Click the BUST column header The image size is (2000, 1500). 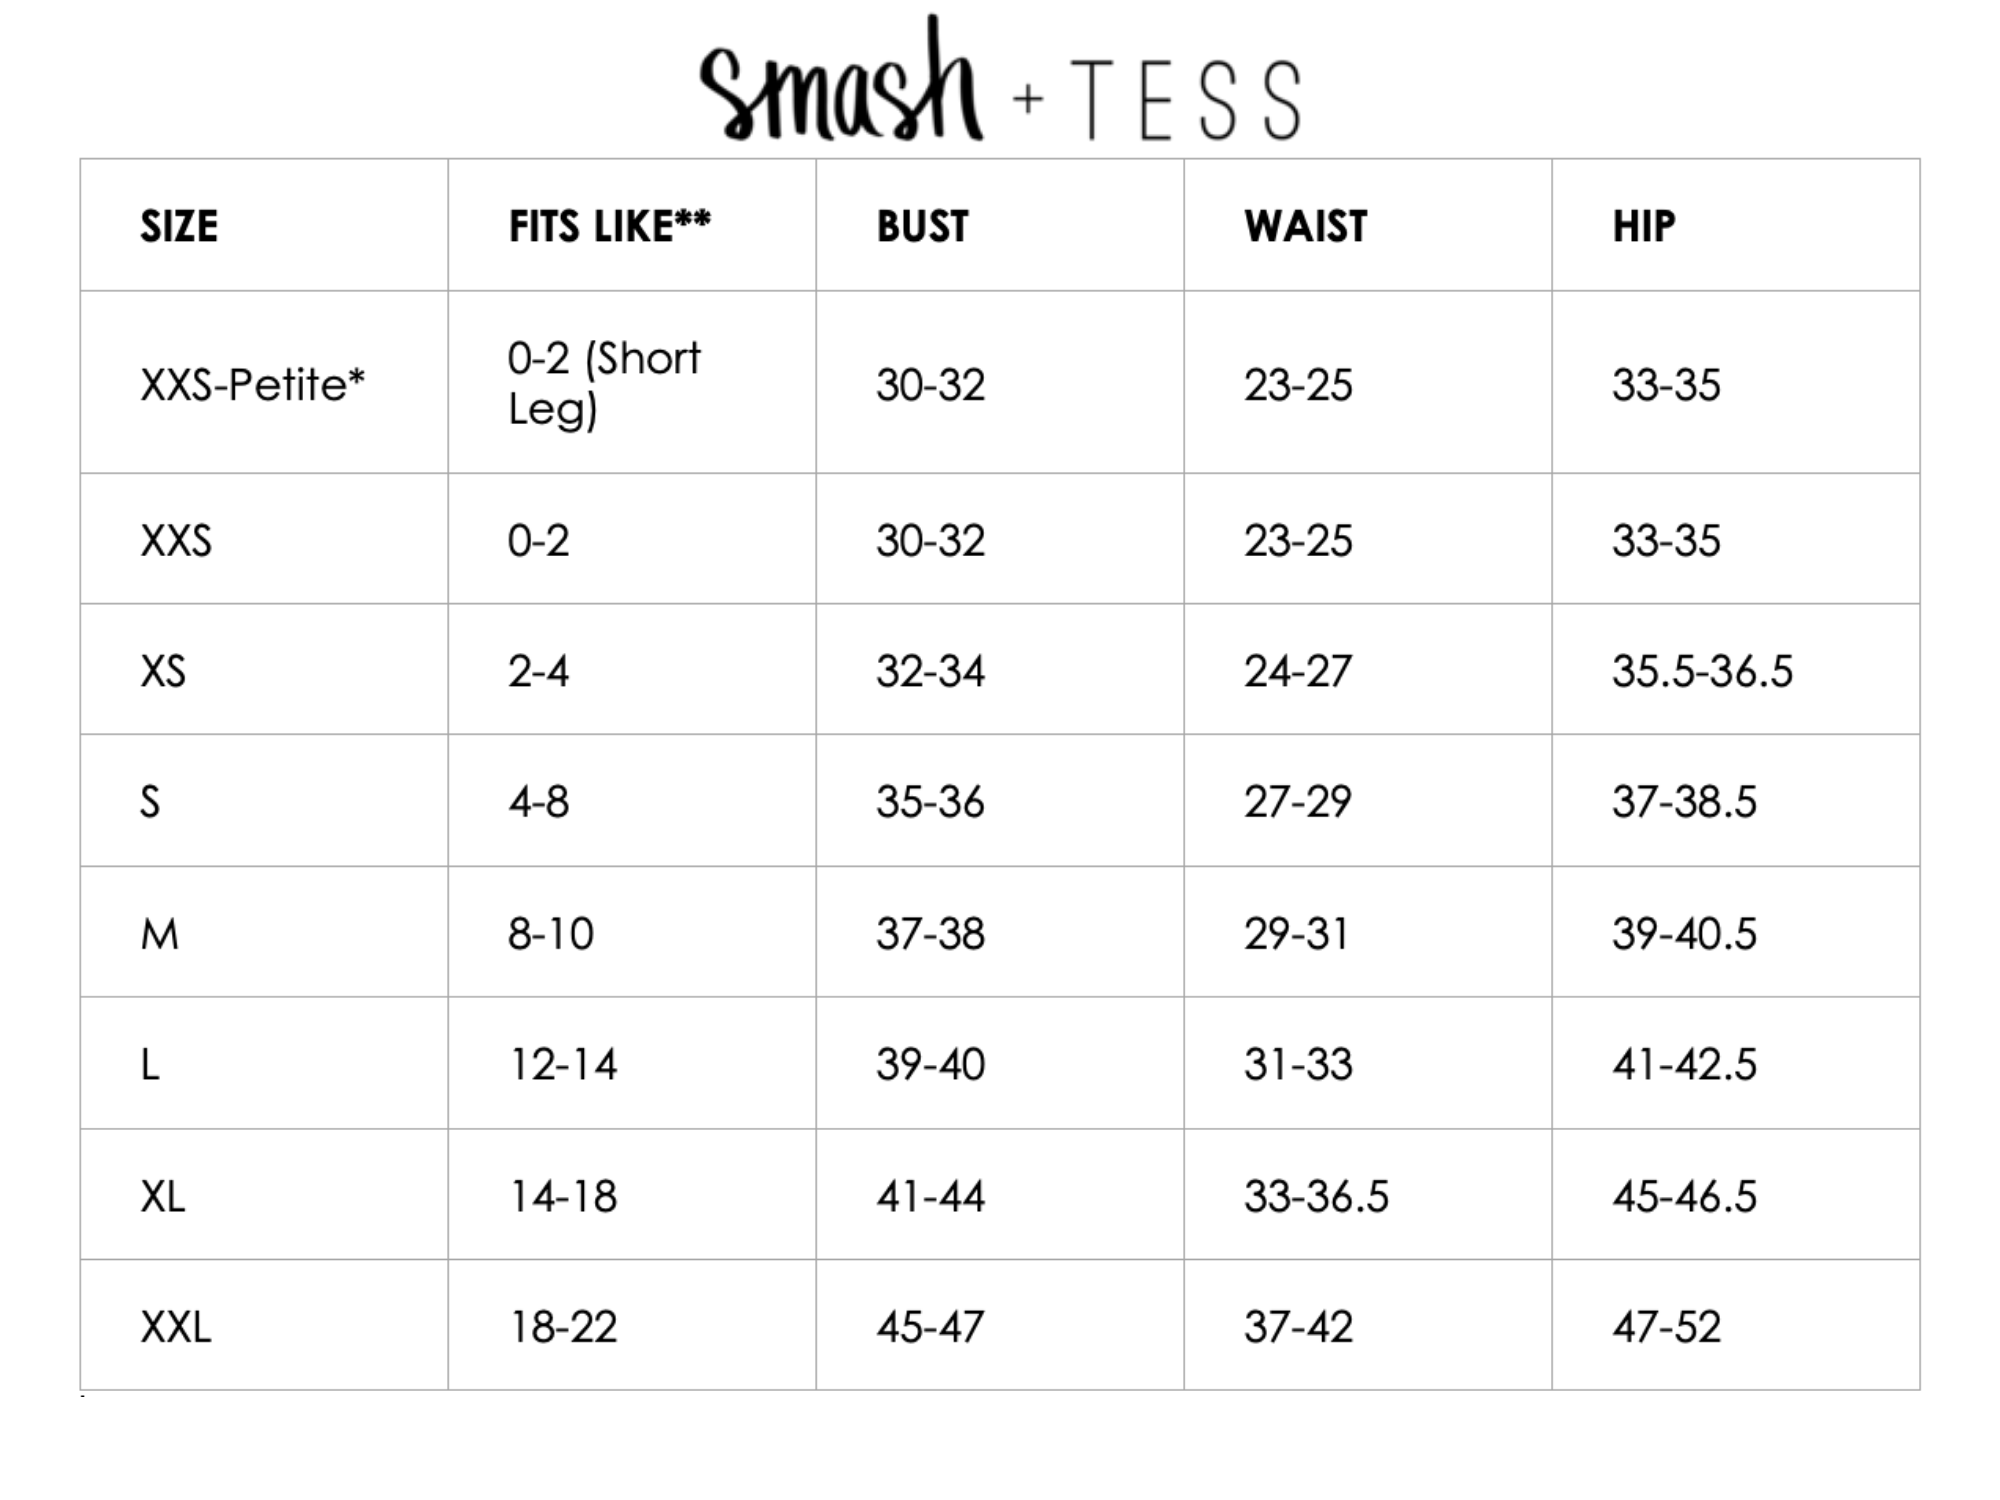[x=922, y=227]
